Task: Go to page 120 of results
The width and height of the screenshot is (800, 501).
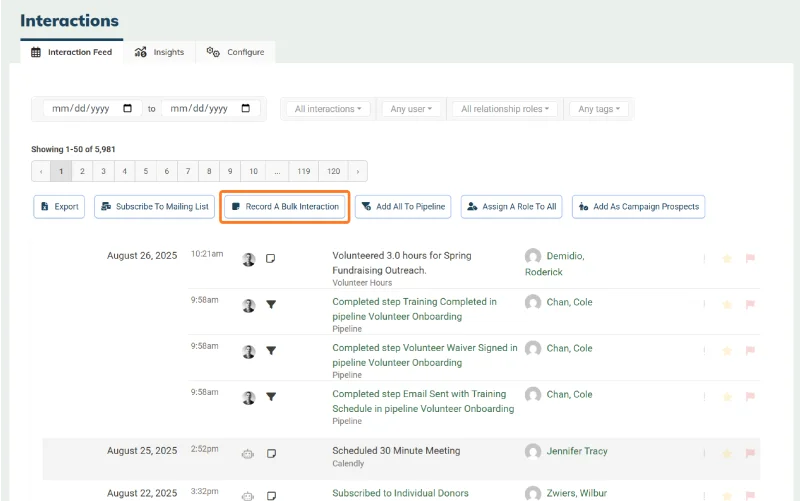Action: [334, 171]
